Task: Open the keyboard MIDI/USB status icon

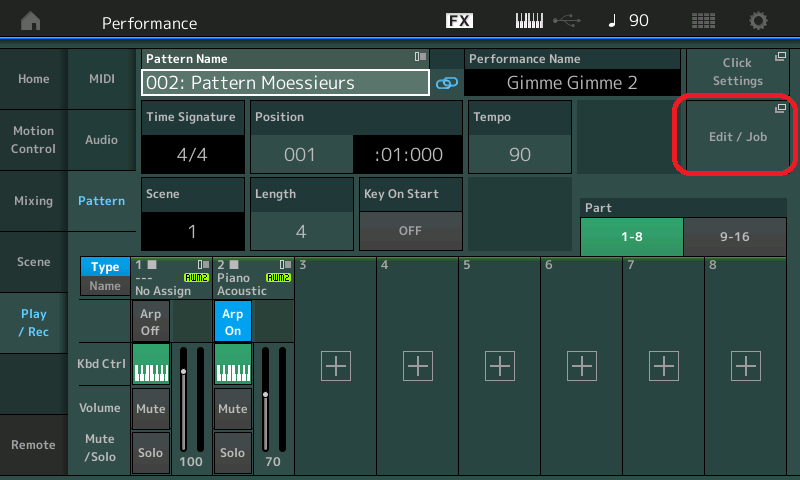Action: pos(546,21)
